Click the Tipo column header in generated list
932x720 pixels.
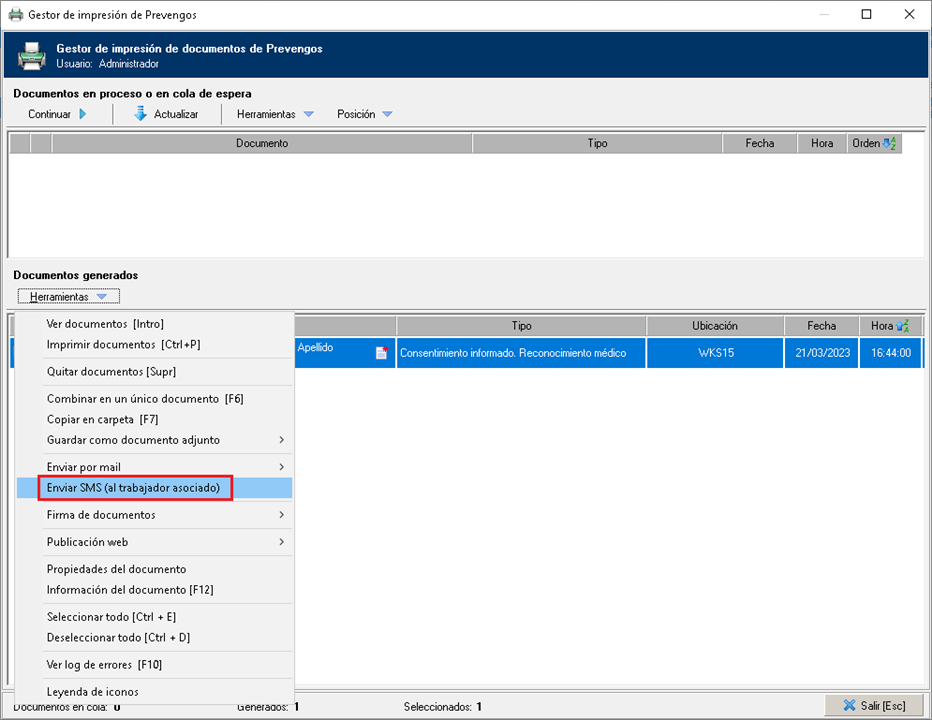(521, 326)
